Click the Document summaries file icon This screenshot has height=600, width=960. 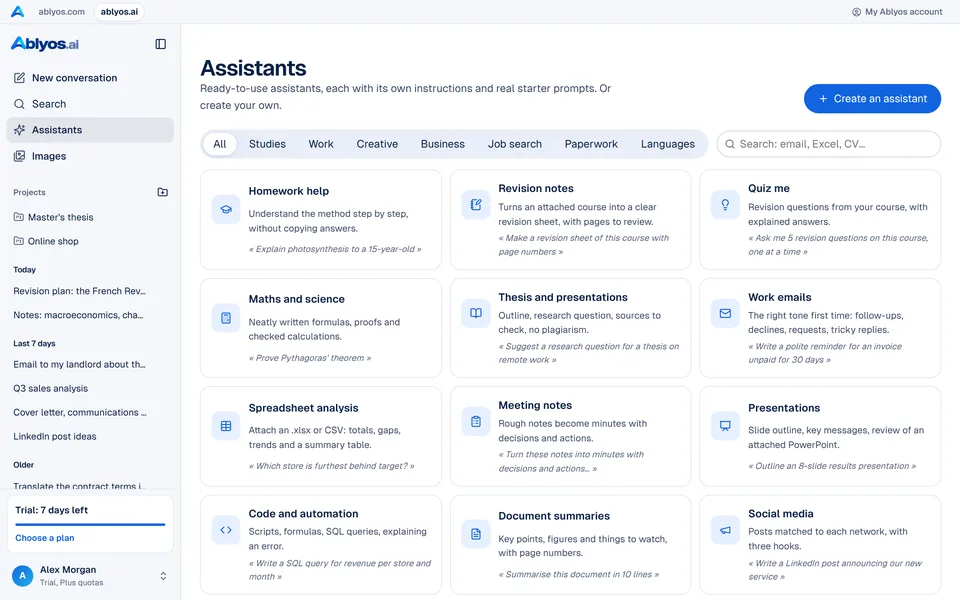(476, 534)
